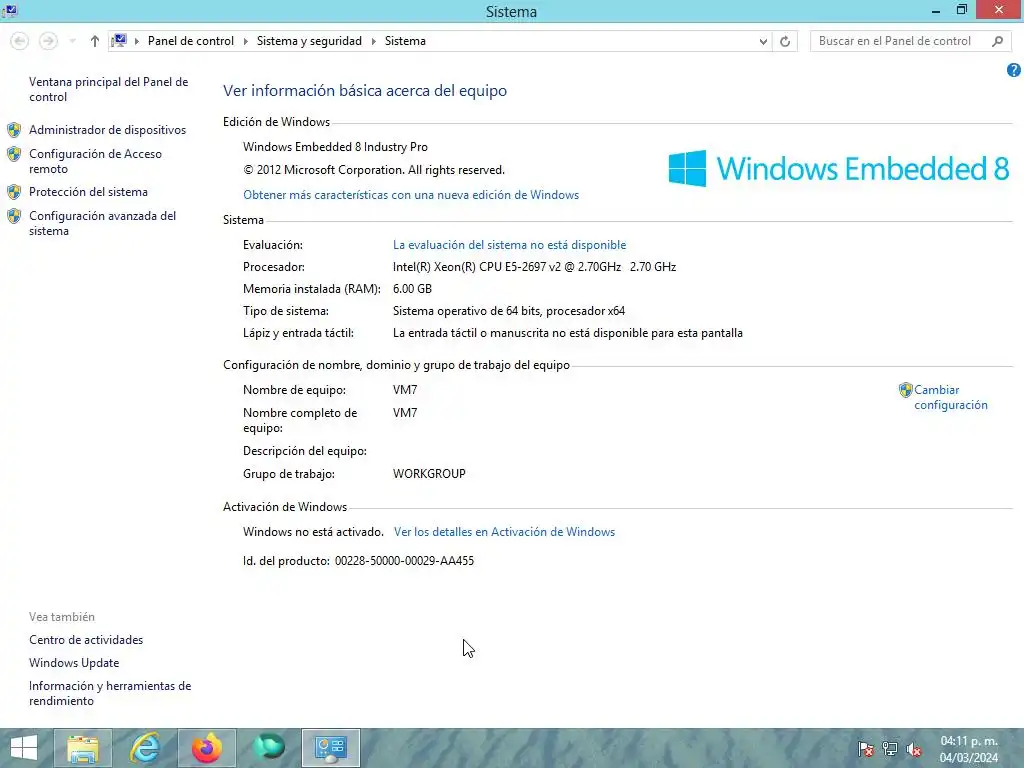Open the green circular app on taskbar
1024x768 pixels.
tap(268, 748)
